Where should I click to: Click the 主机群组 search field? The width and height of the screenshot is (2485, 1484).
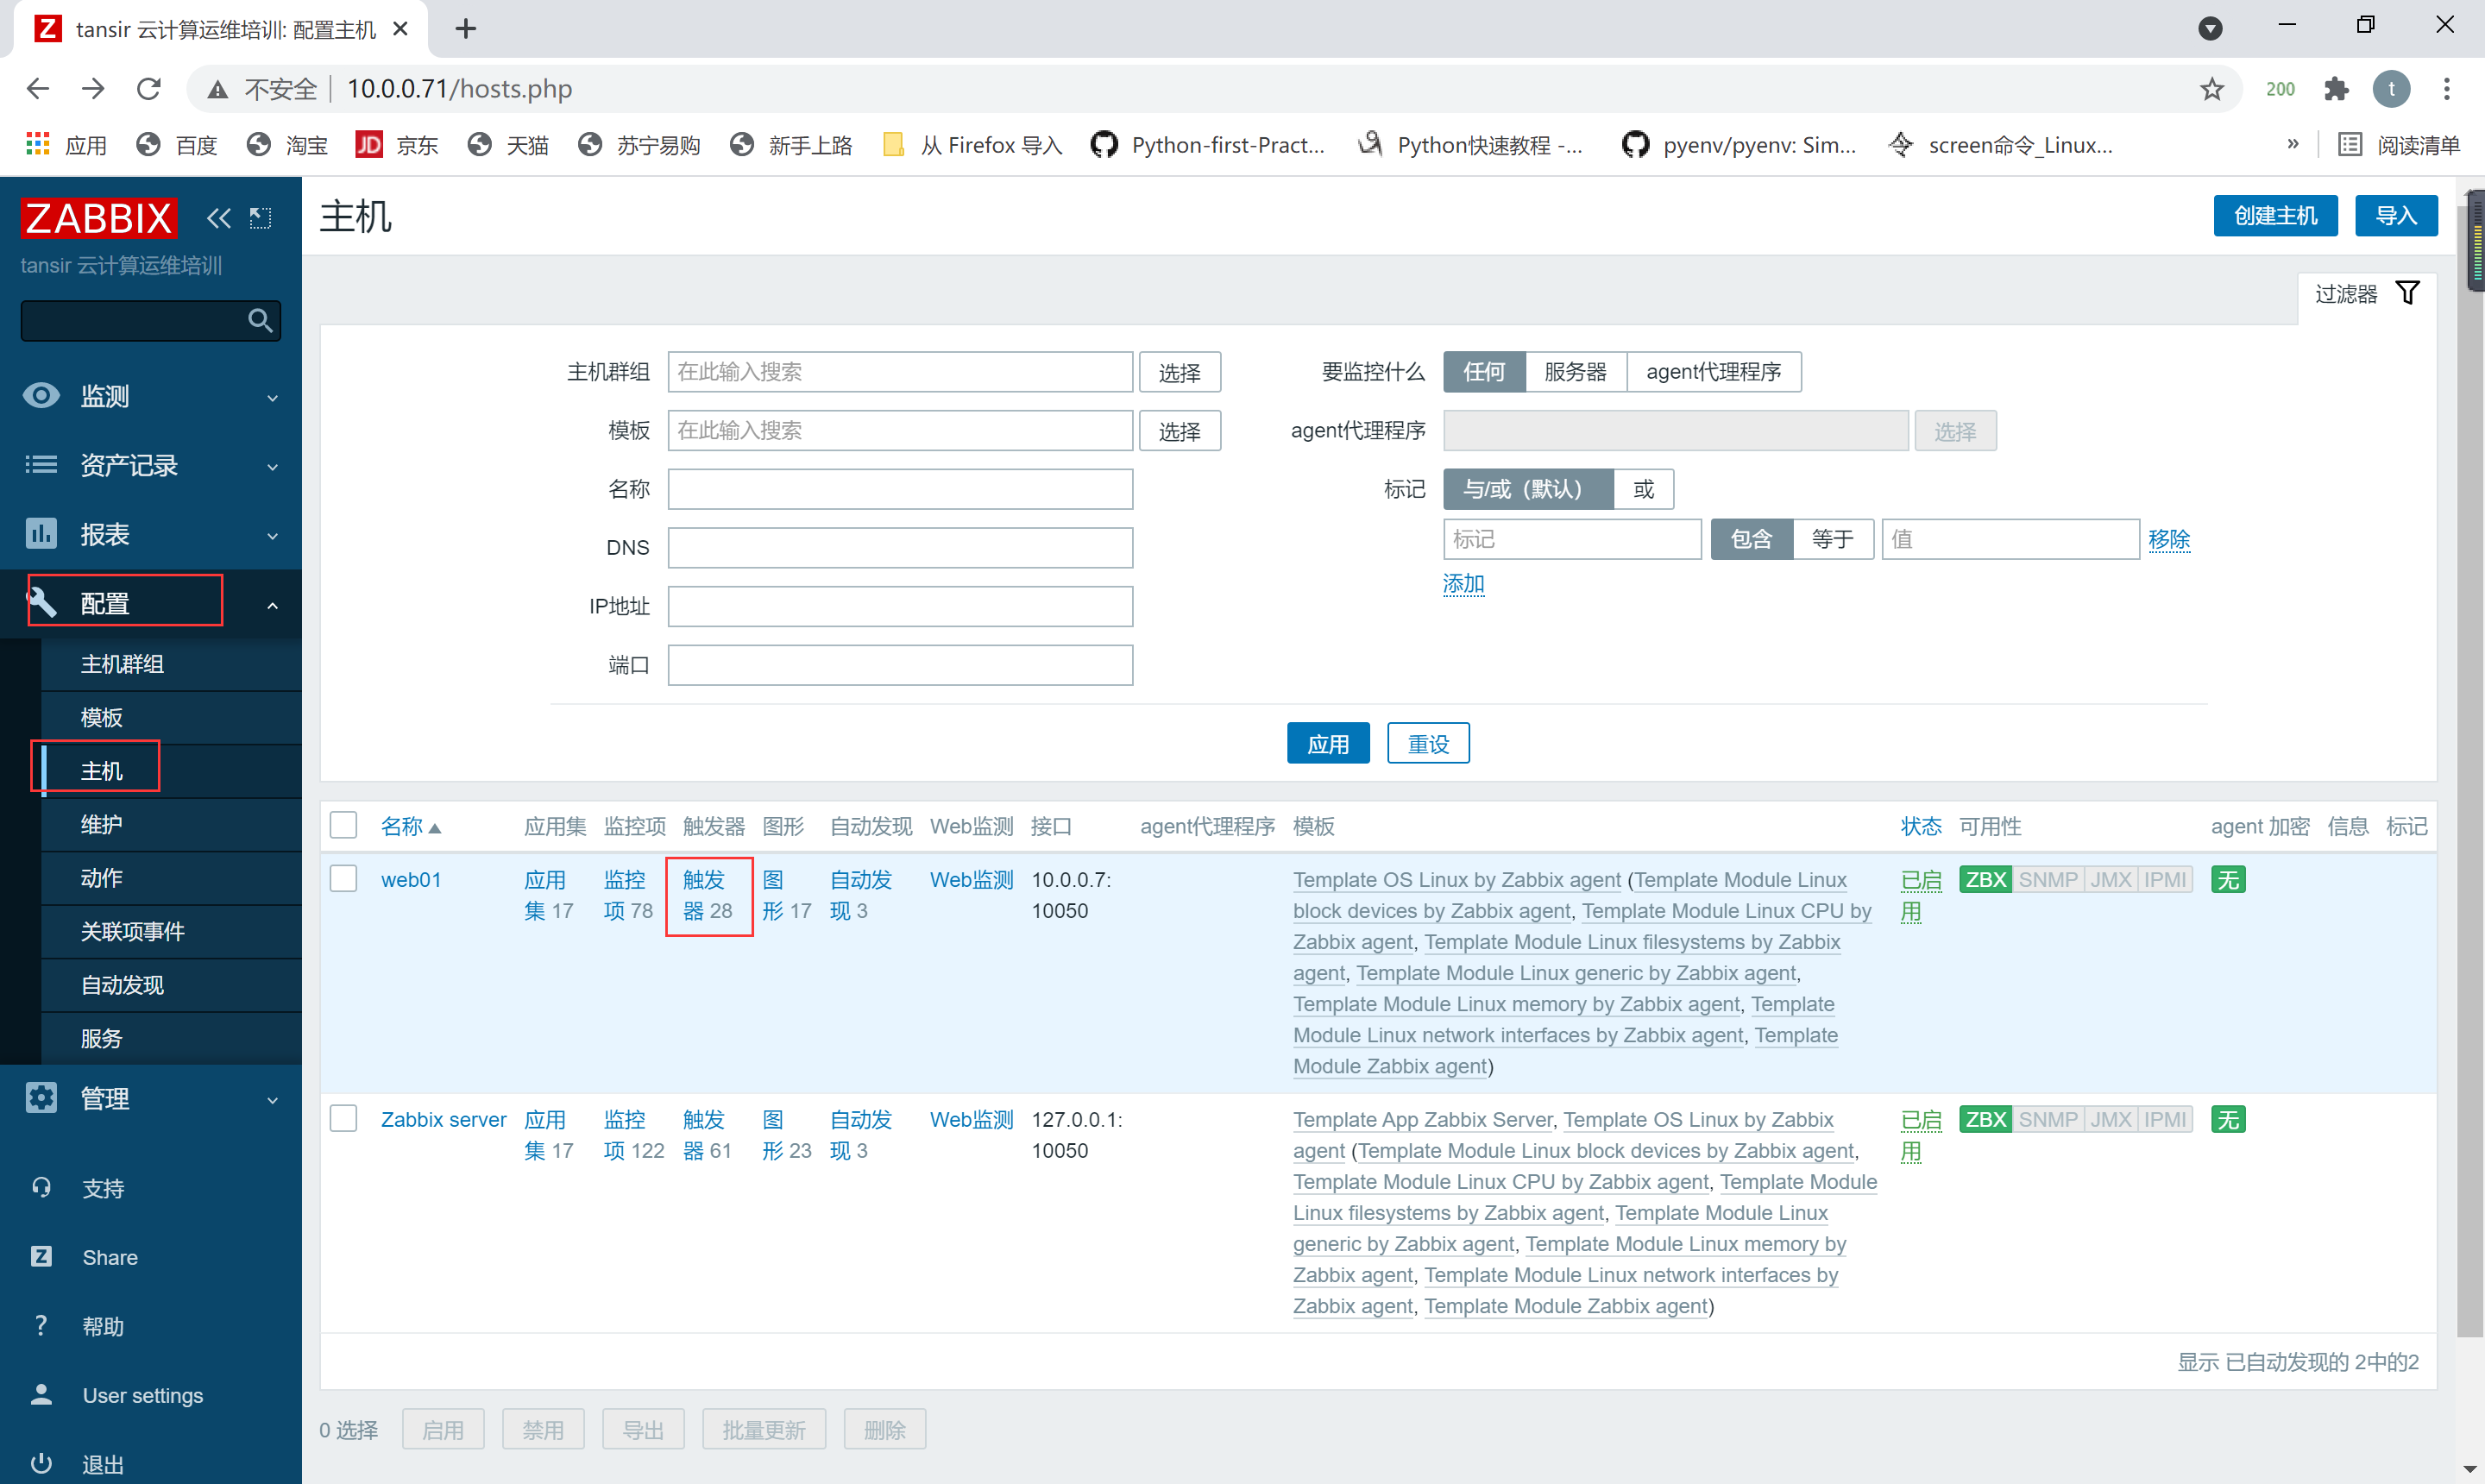point(900,372)
